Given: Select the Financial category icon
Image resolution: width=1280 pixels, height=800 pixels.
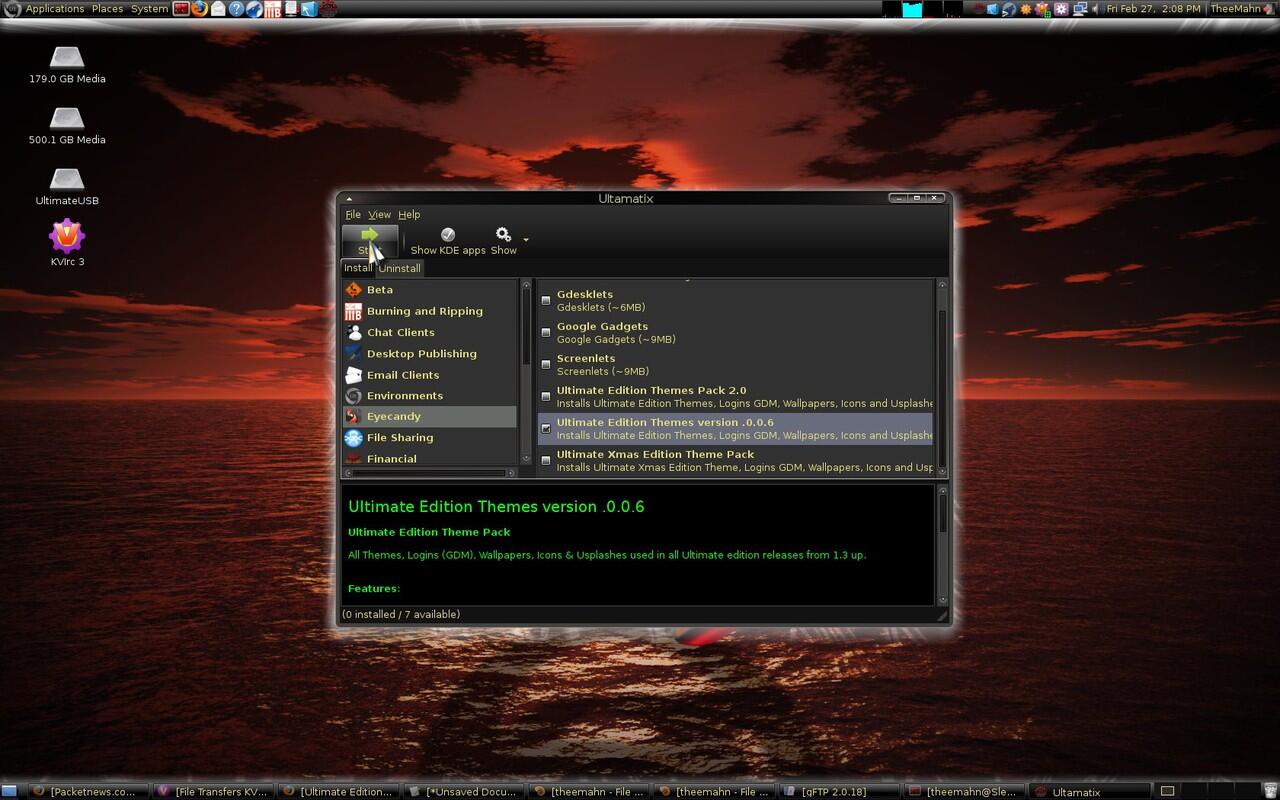Looking at the screenshot, I should pyautogui.click(x=353, y=458).
